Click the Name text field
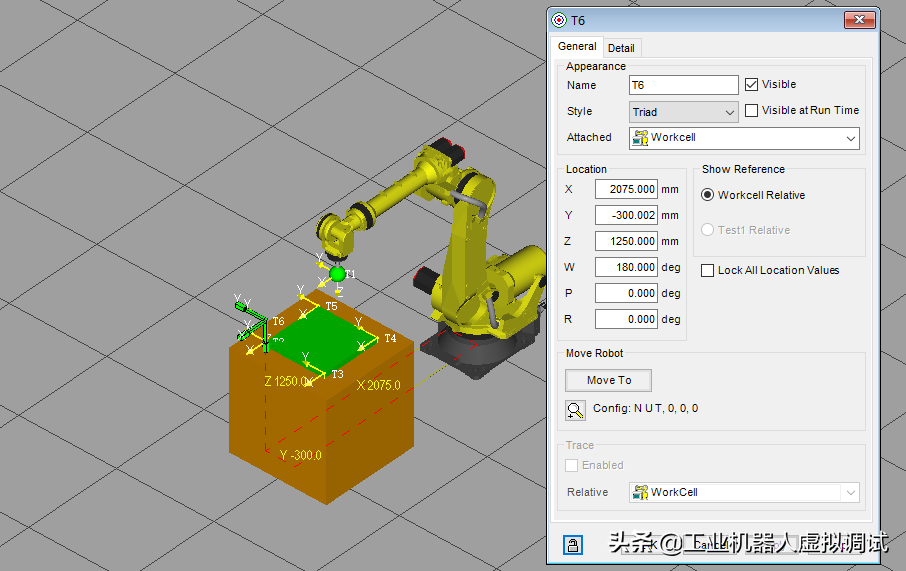Screen dimensions: 906x571 (683, 86)
